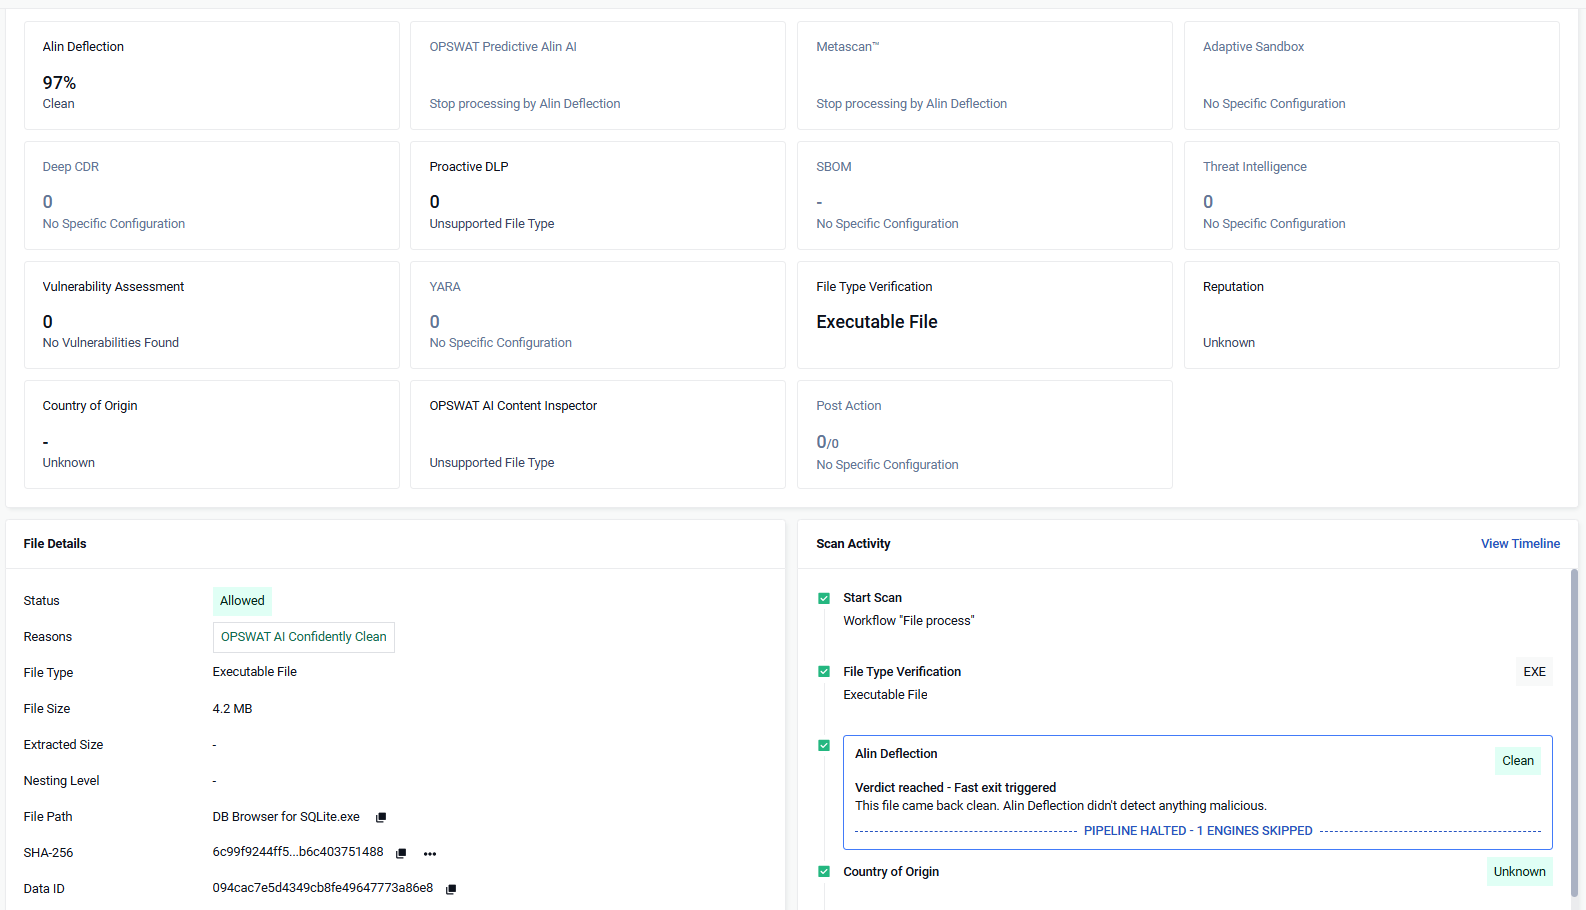Open the Alin Deflection 97% card
1586x910 pixels.
(212, 76)
